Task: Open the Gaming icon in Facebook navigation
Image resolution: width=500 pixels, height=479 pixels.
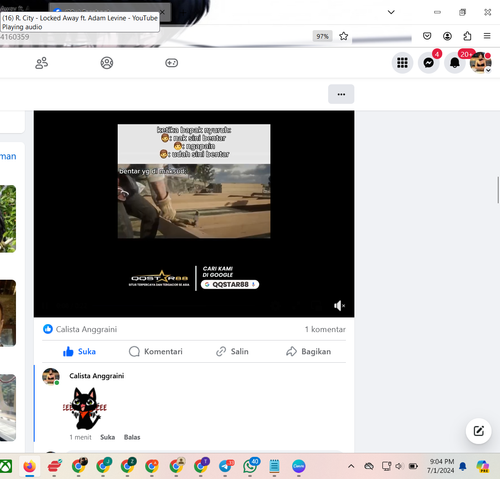Action: [x=171, y=63]
